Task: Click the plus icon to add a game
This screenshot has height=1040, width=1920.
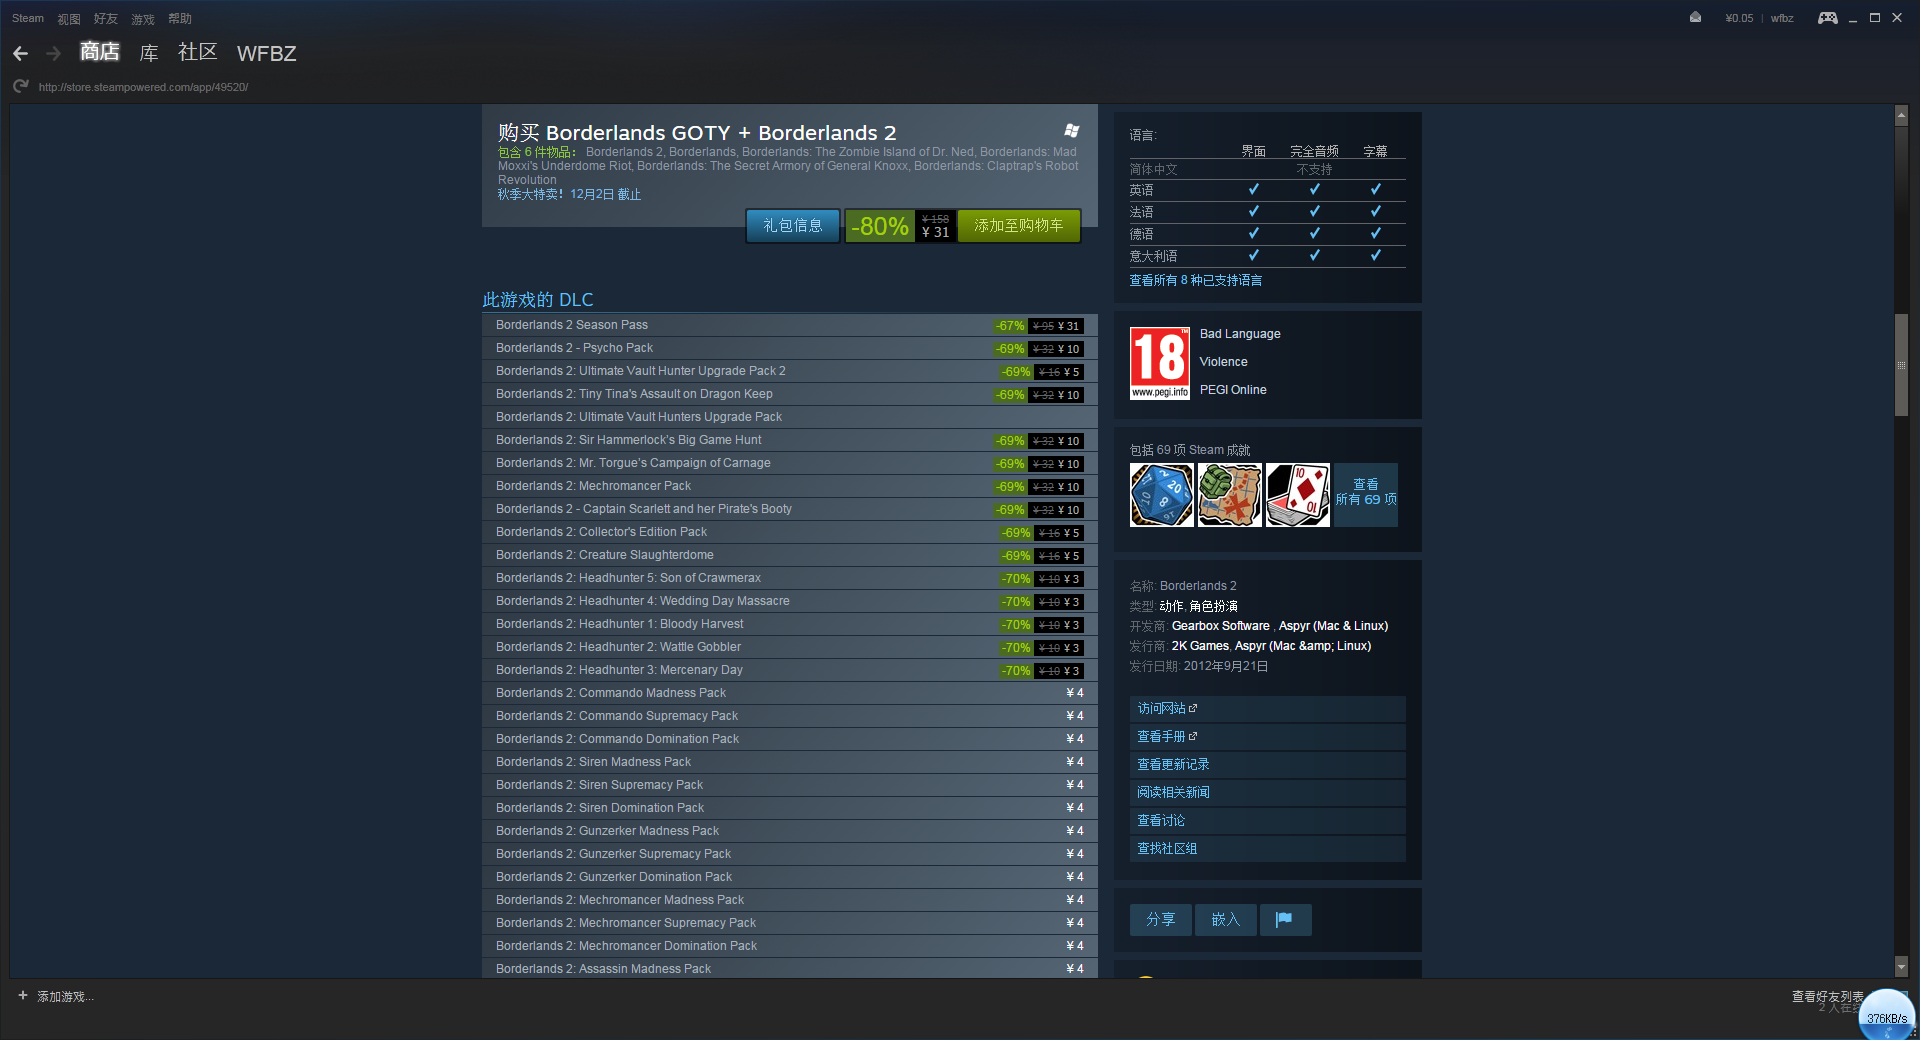Action: [22, 996]
